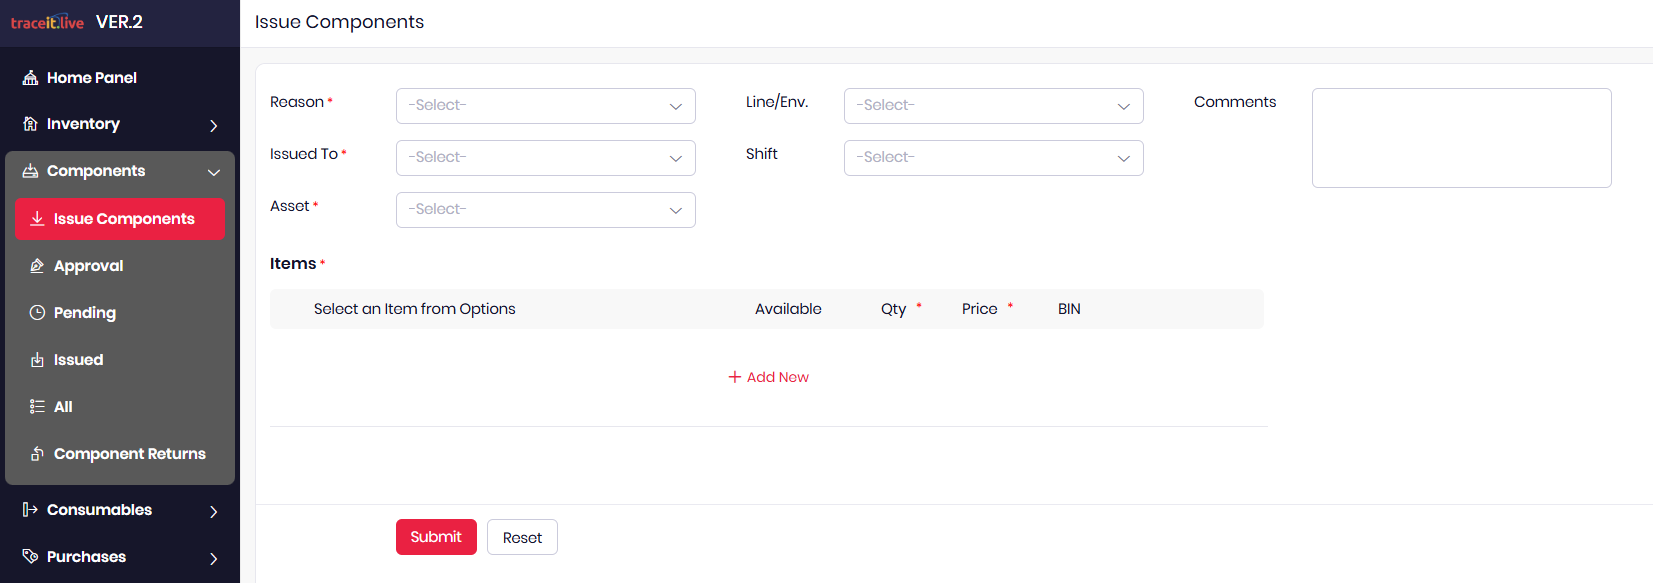
Task: Expand the Consumables menu chevron
Action: pos(213,511)
